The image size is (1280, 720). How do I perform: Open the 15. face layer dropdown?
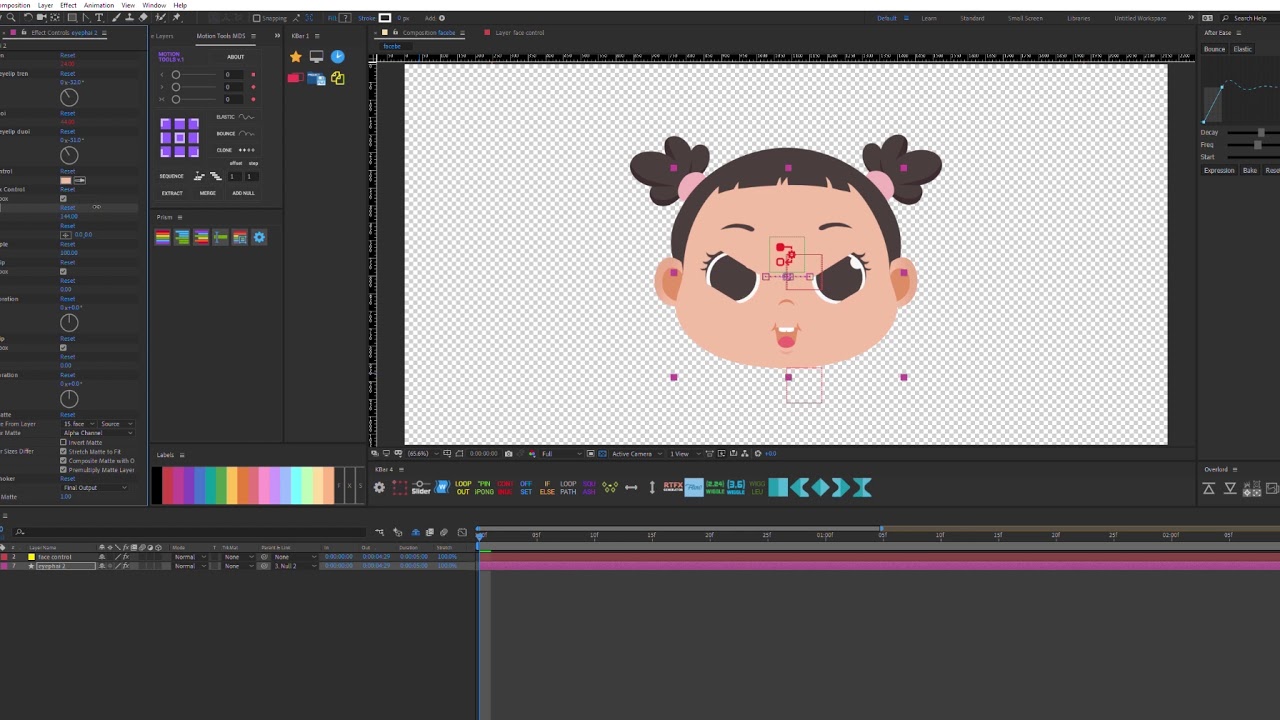[x=79, y=424]
